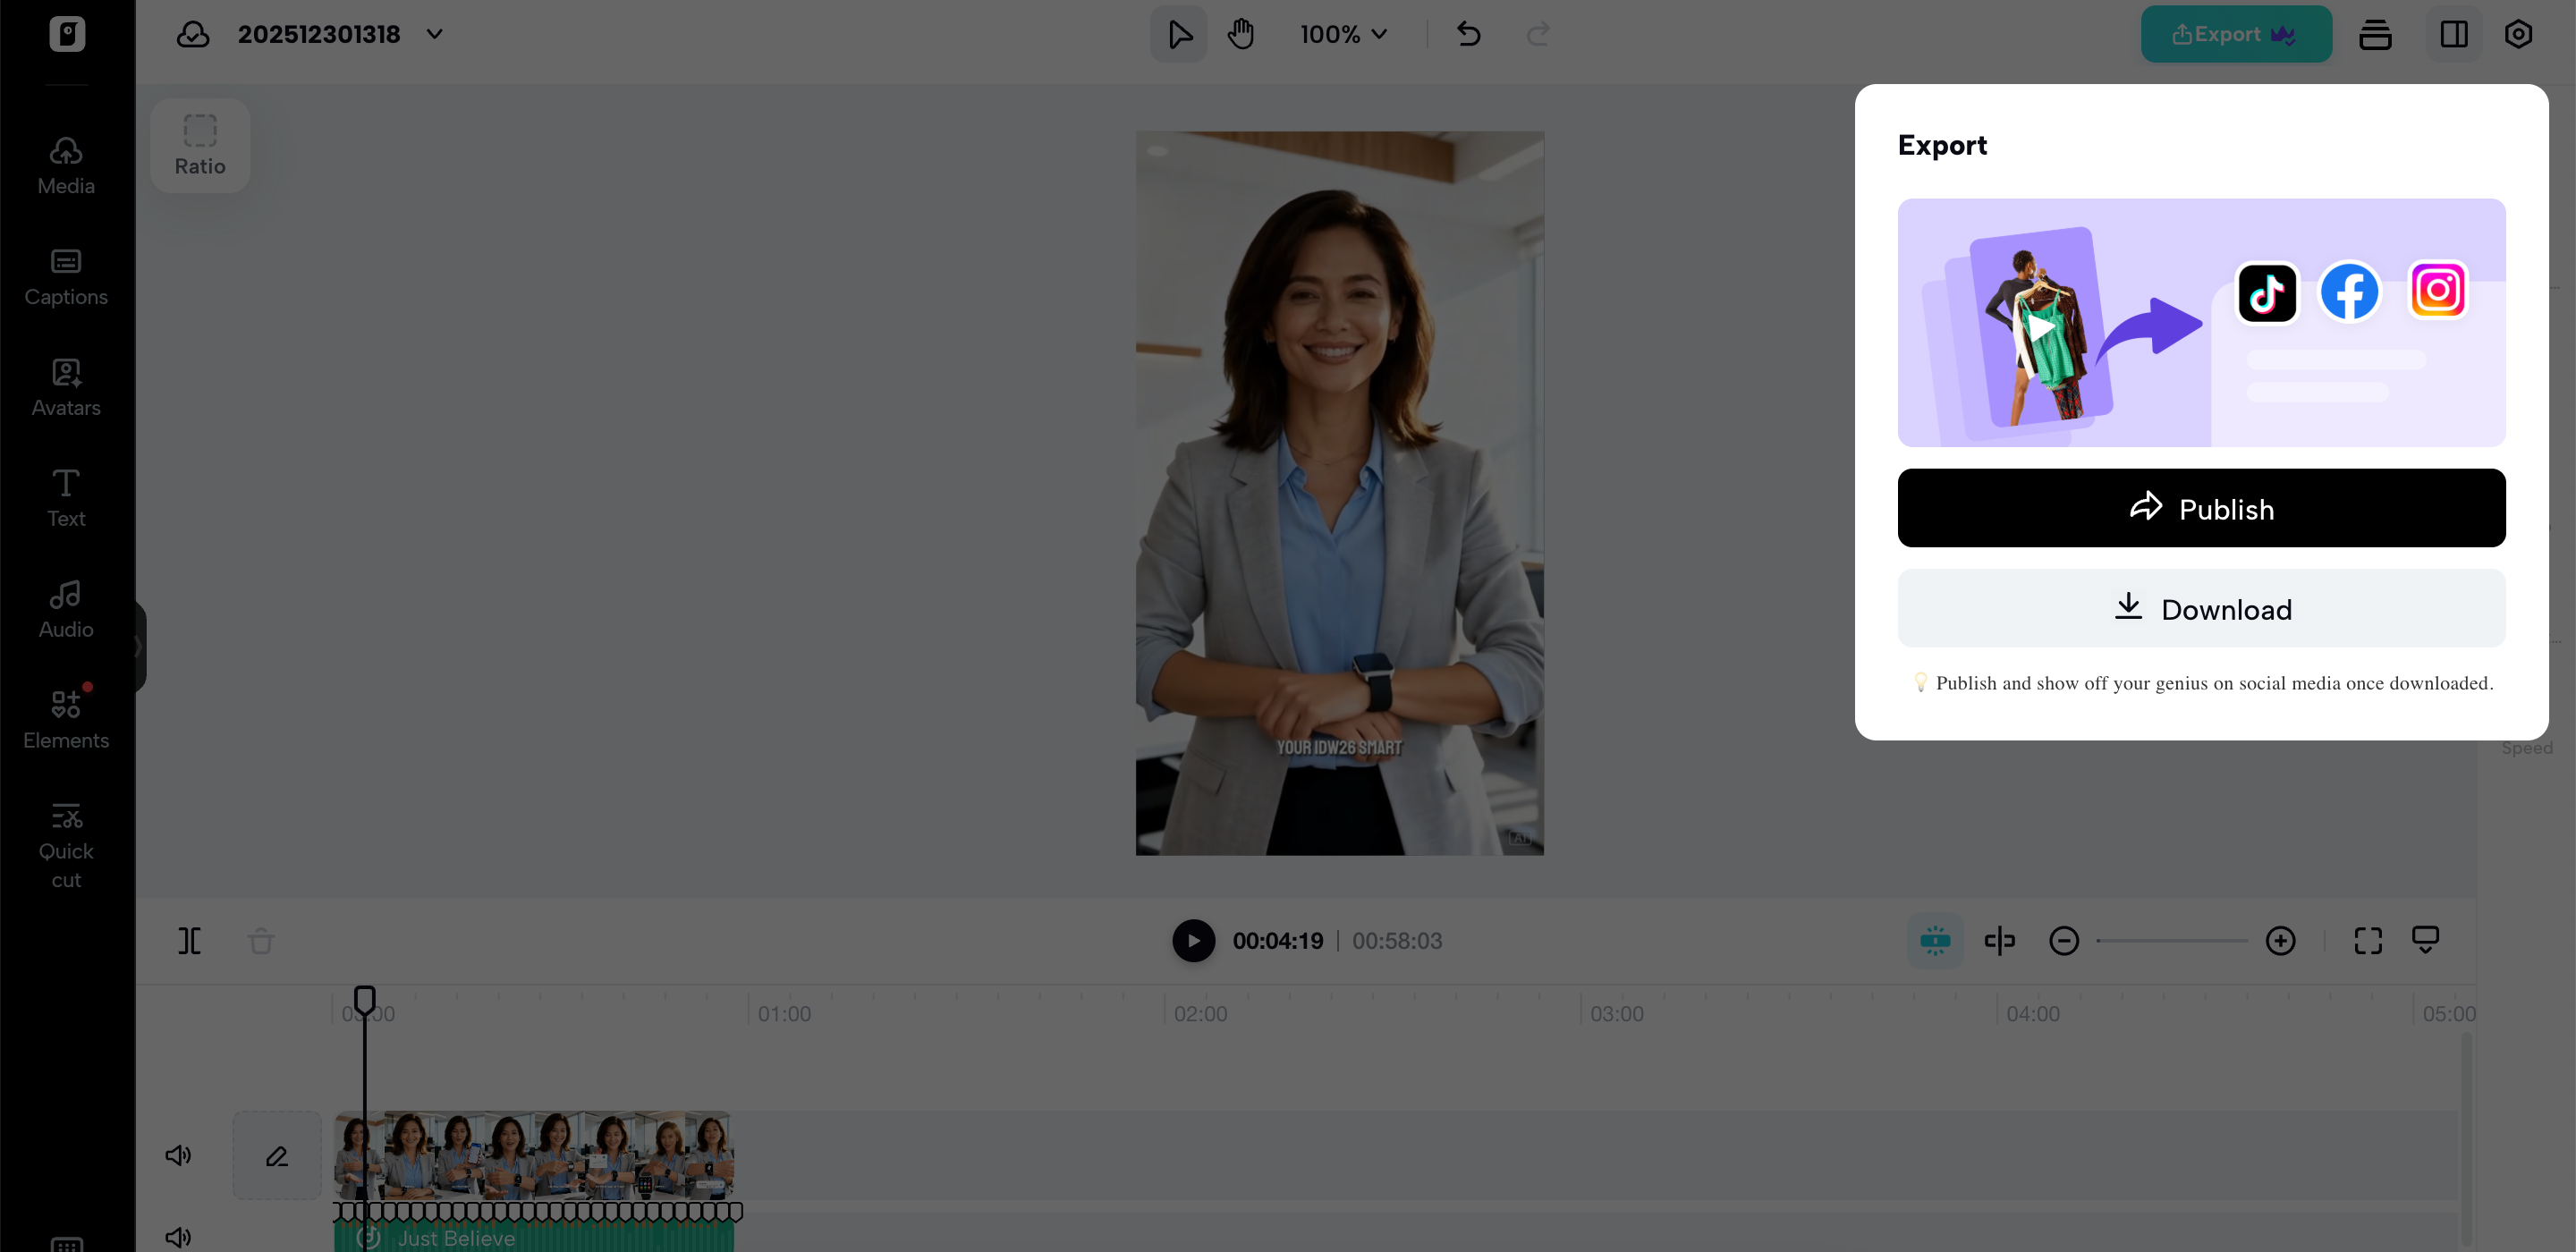Click the zoom in timeline plus icon
Screen dimensions: 2576x1252
coord(2280,941)
